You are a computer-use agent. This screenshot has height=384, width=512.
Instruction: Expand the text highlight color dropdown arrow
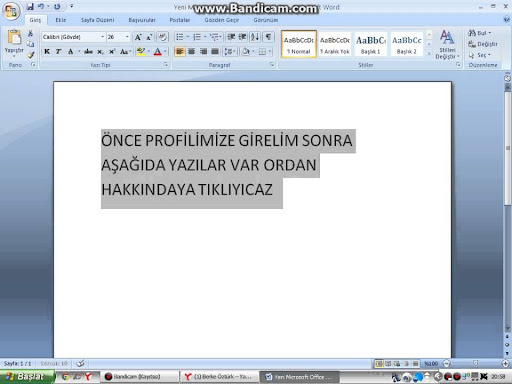coord(149,52)
